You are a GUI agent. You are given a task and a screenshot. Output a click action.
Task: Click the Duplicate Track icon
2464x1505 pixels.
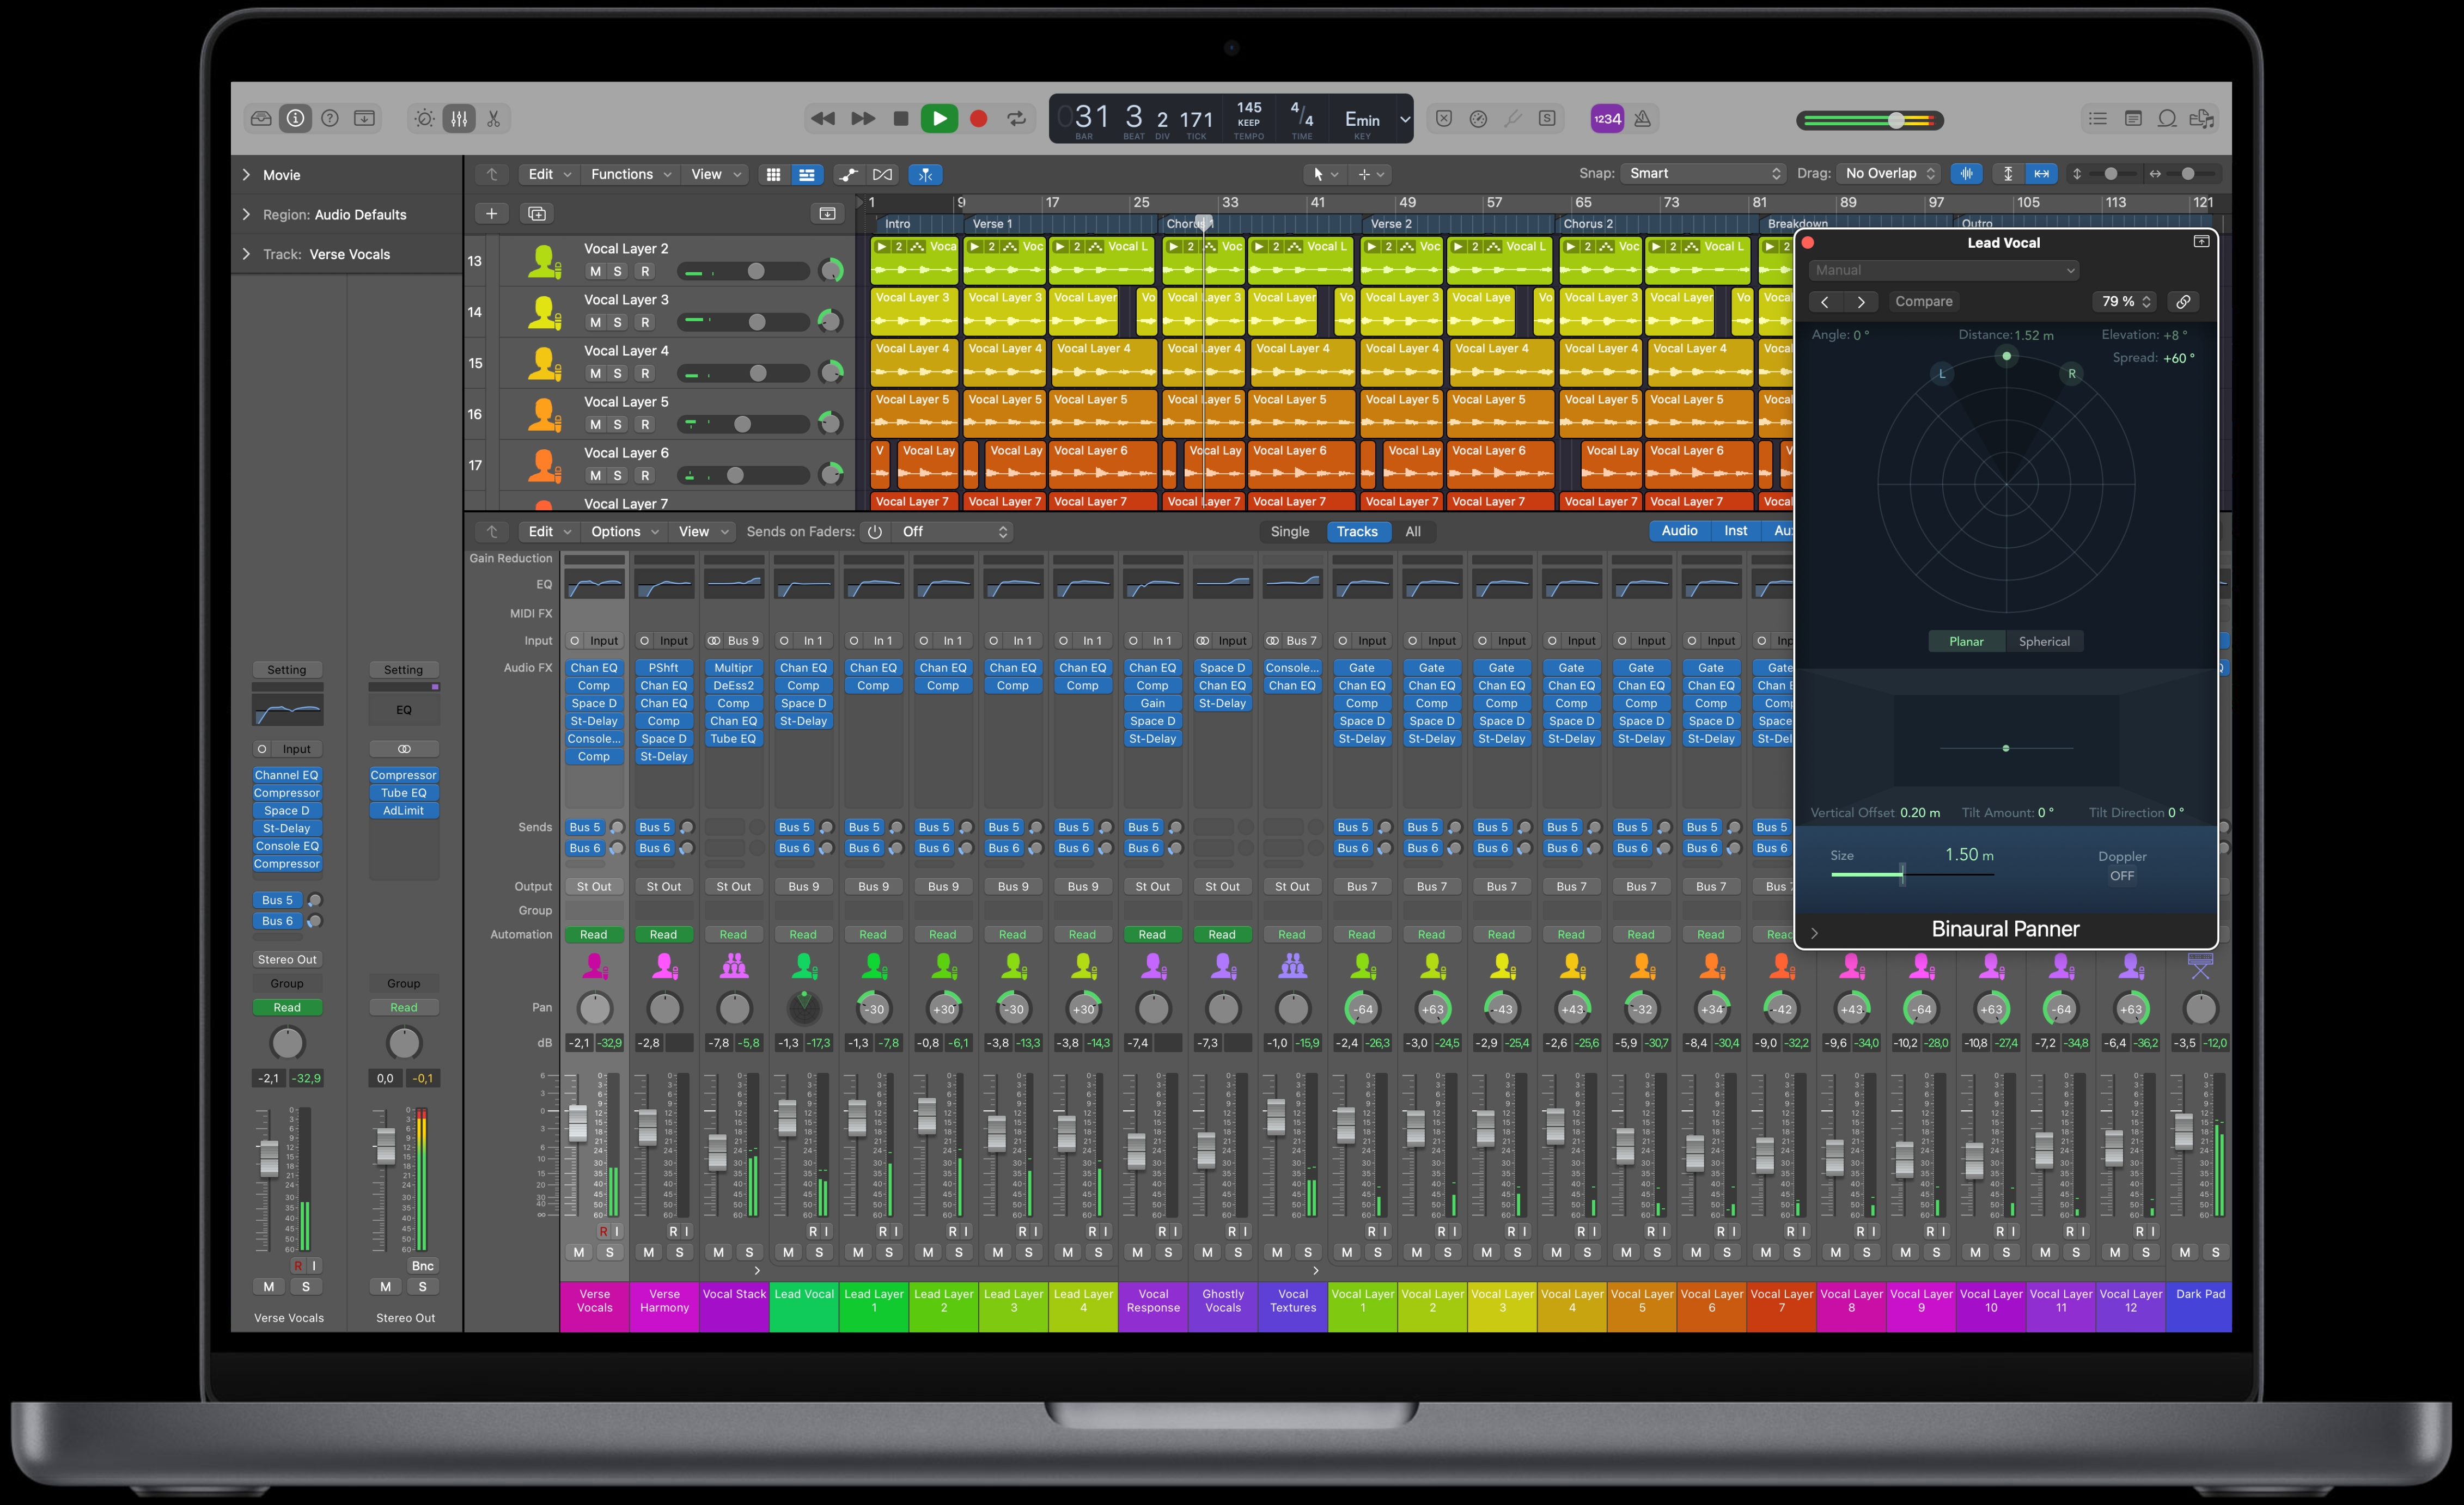pos(537,213)
